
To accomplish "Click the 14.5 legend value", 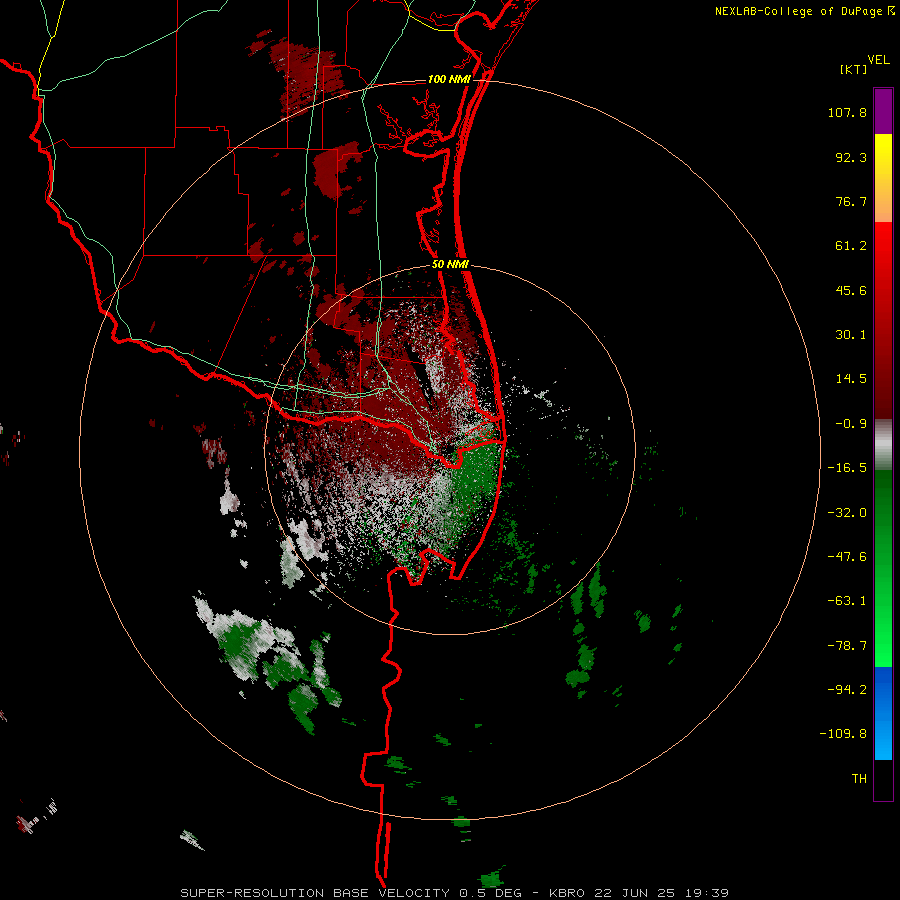I will point(851,379).
